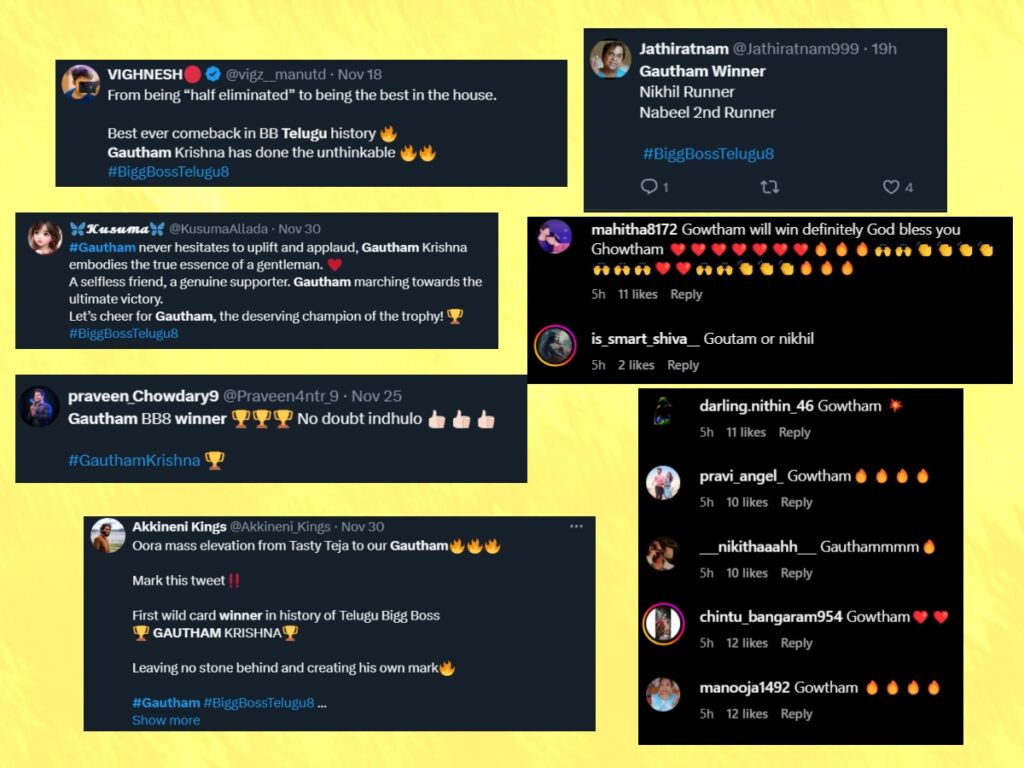Open #Gautham hashtag in Kusuma's tweet
This screenshot has width=1024, height=768.
(102, 248)
